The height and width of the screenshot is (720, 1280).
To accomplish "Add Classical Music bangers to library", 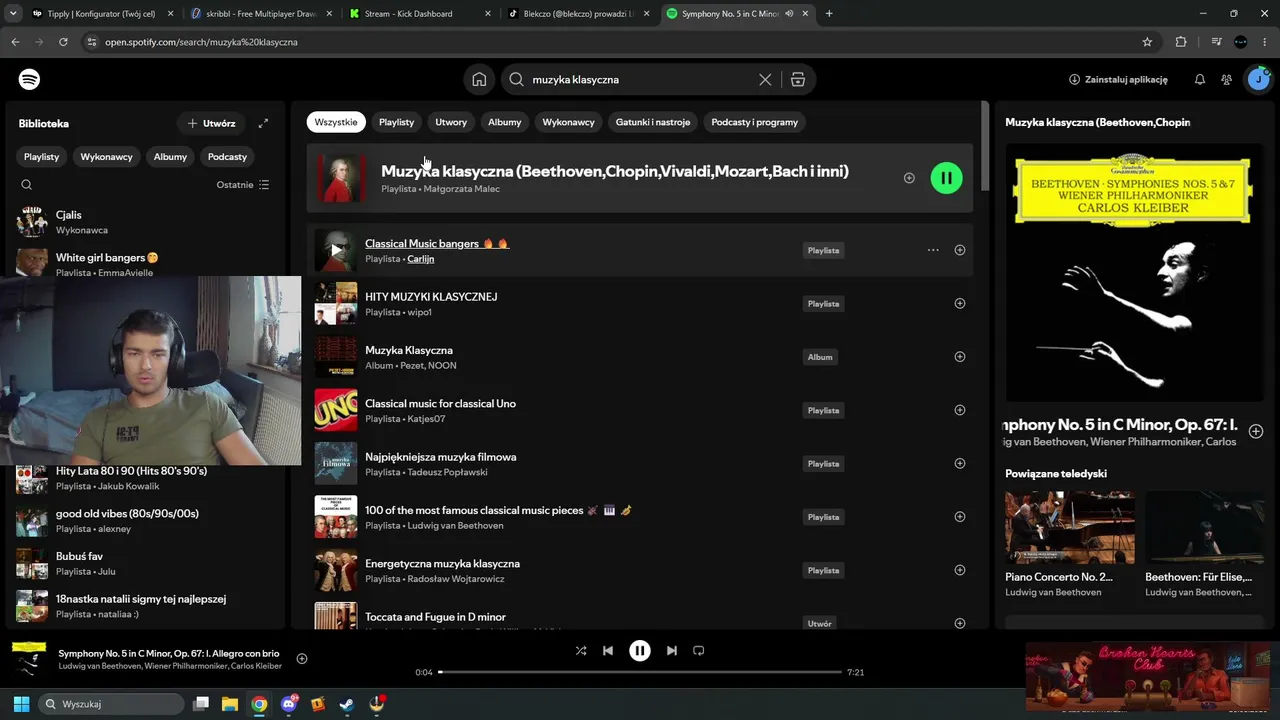I will point(960,250).
